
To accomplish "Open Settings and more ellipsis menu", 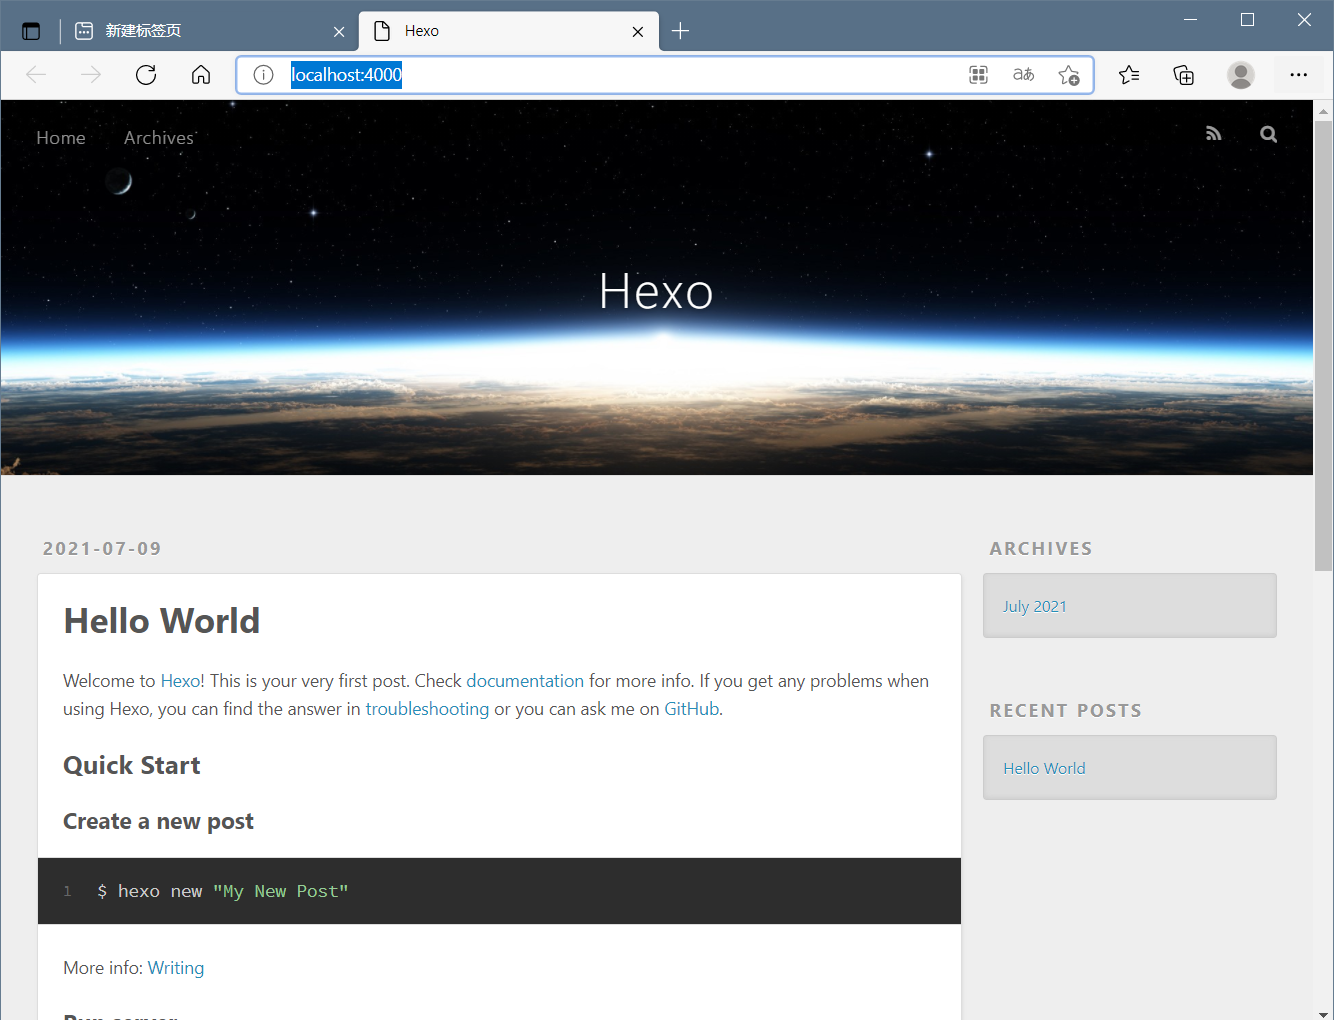I will (1298, 75).
